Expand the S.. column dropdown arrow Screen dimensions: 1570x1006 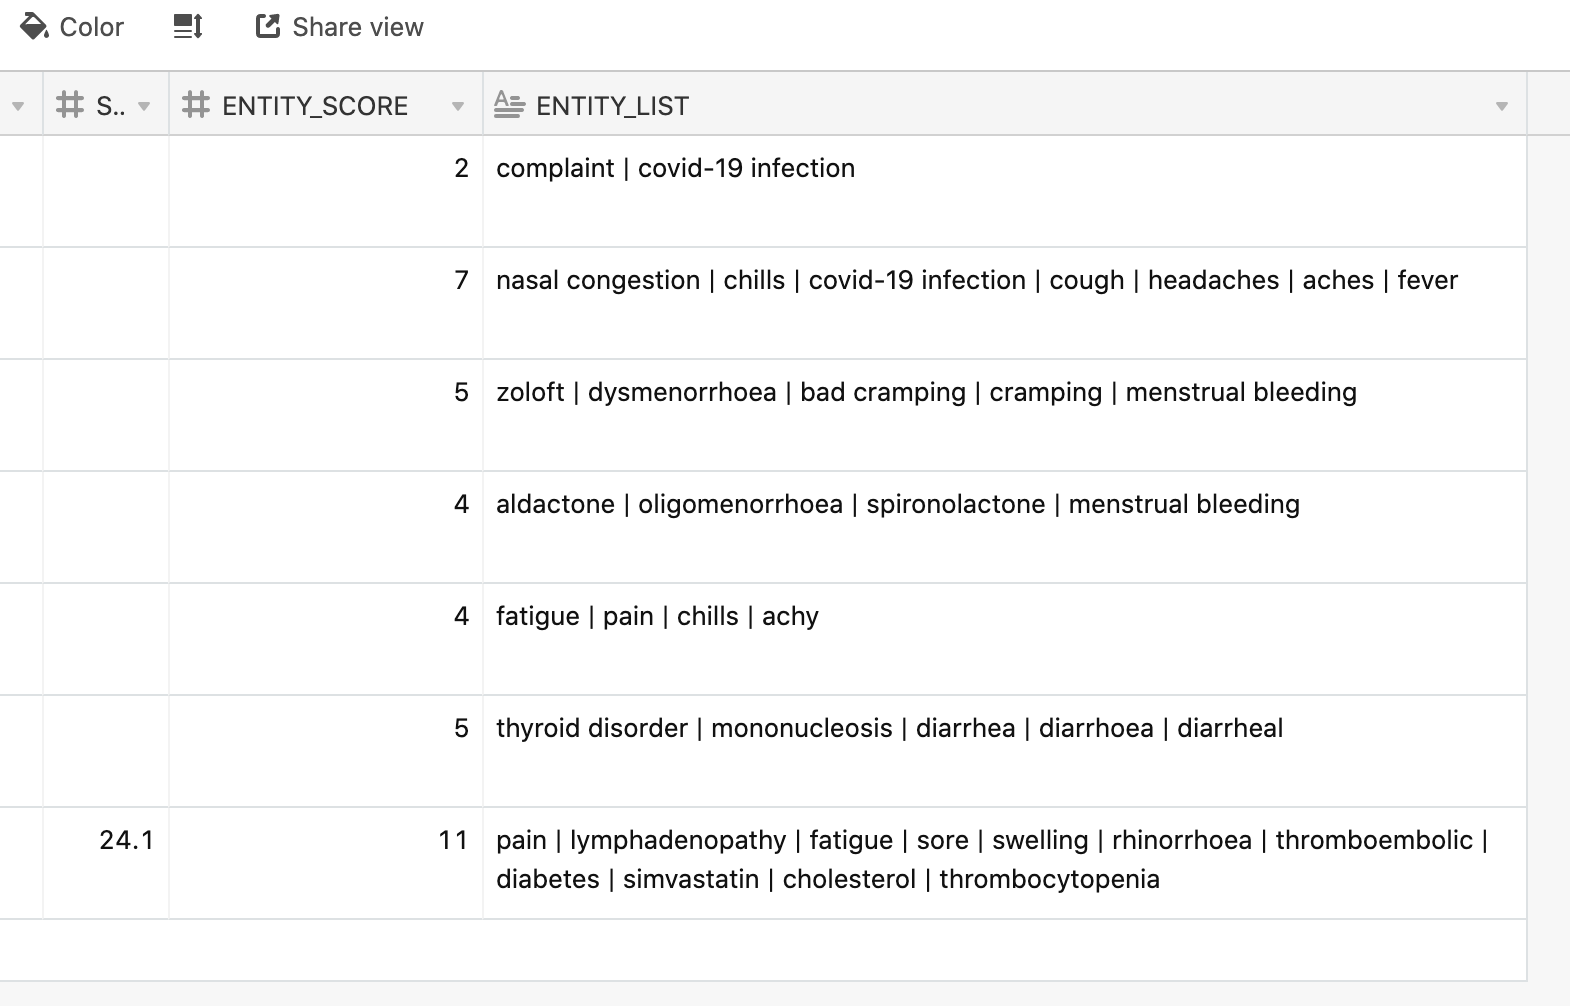(x=144, y=106)
